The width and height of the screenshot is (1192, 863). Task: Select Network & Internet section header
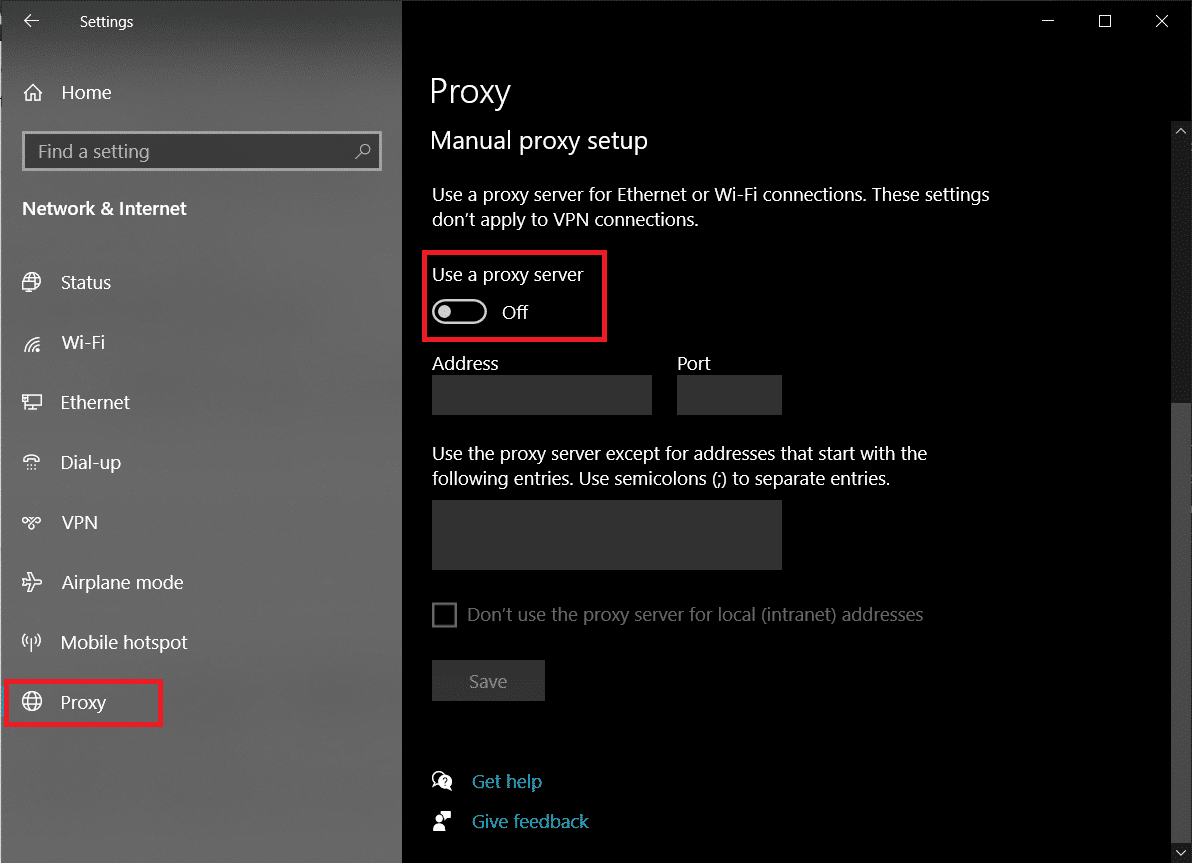(103, 208)
